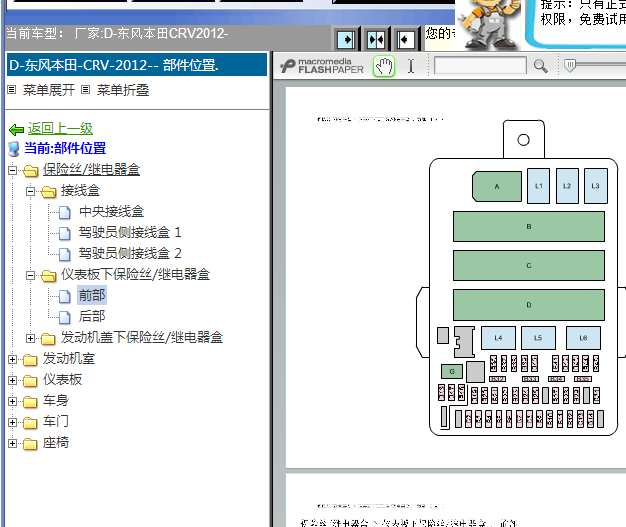The height and width of the screenshot is (527, 626).
Task: Open the 中央接线盒 document
Action: pos(111,211)
